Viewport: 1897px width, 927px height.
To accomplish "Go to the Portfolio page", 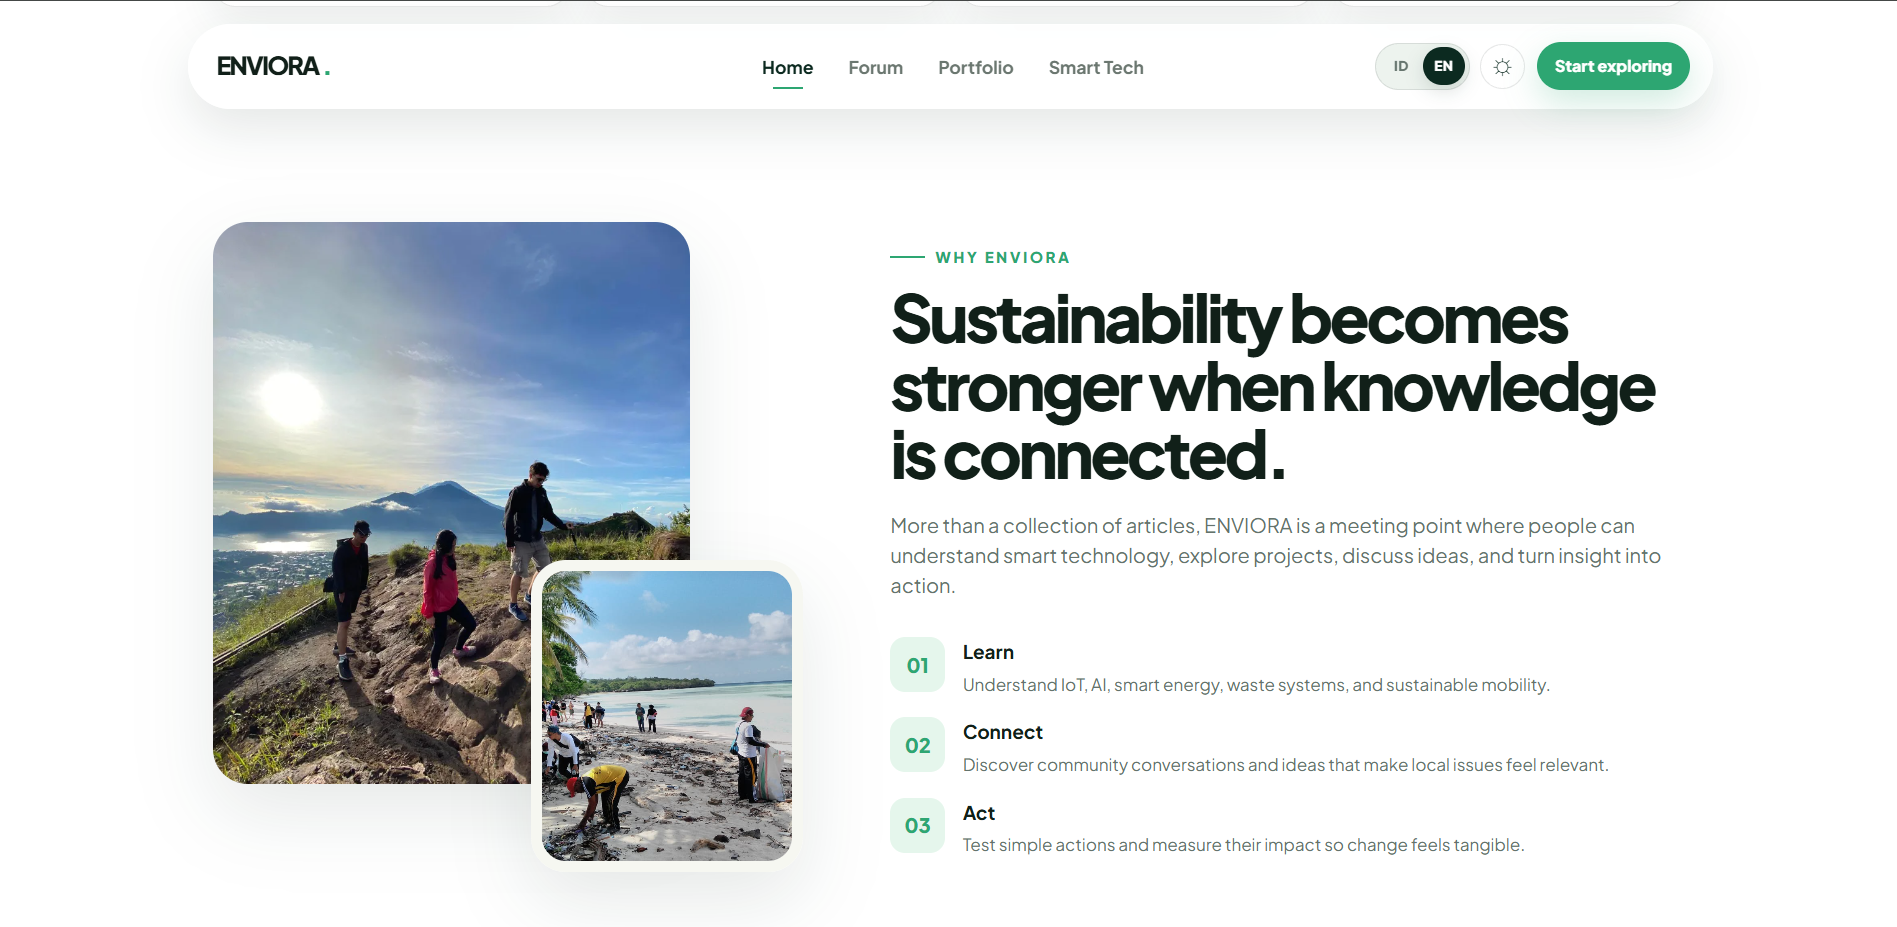I will click(975, 67).
